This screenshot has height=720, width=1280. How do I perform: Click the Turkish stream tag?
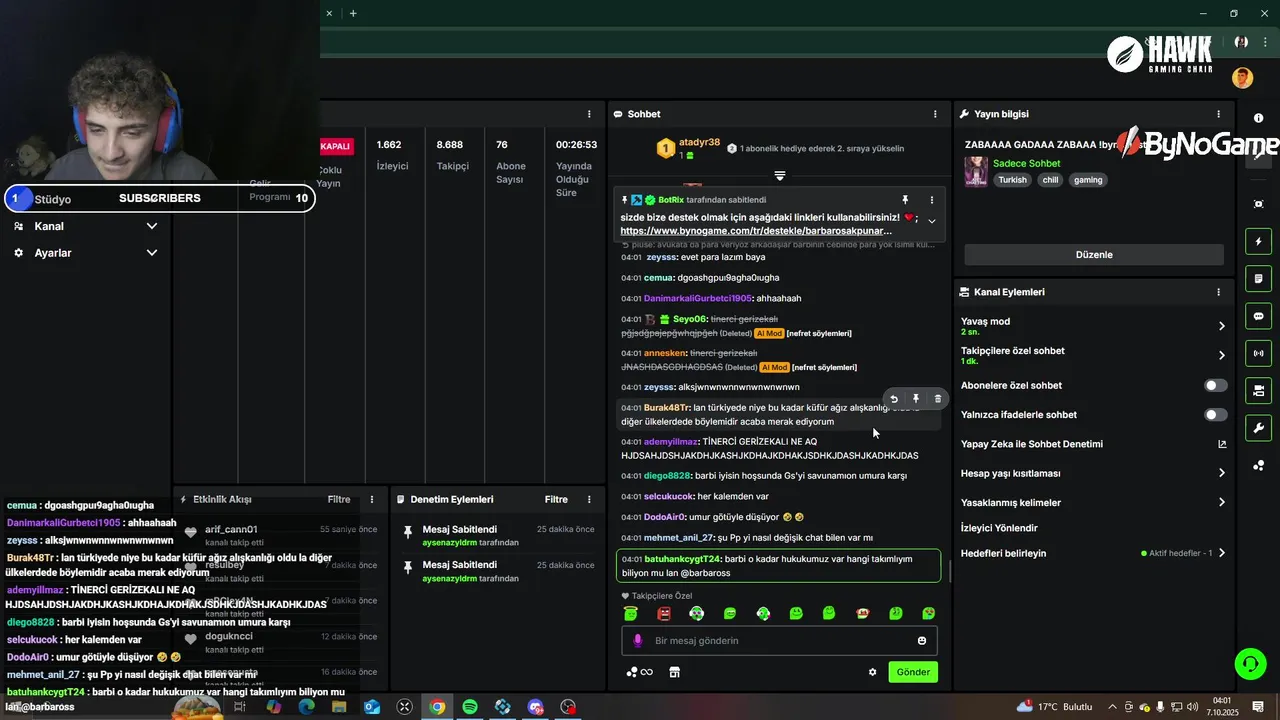click(x=1012, y=180)
